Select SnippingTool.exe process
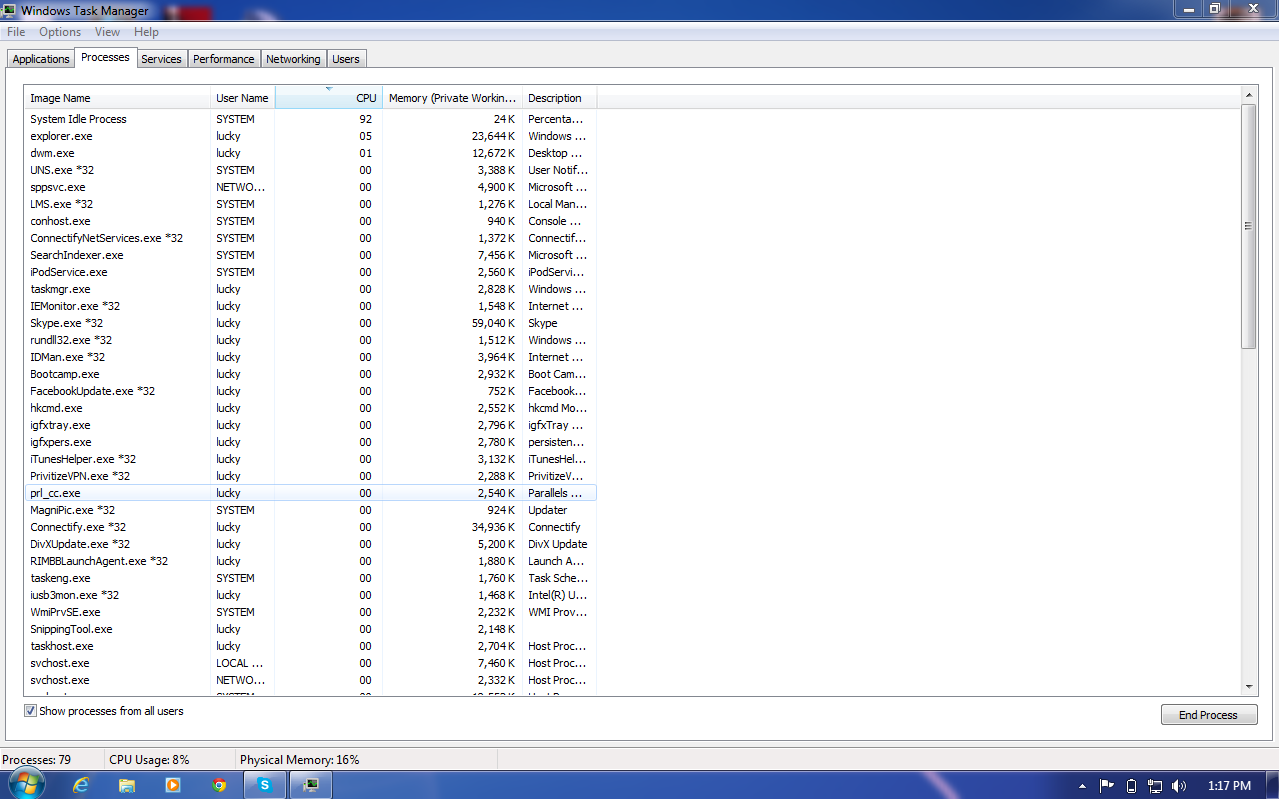Screen dimensions: 1279x799 click(310, 629)
